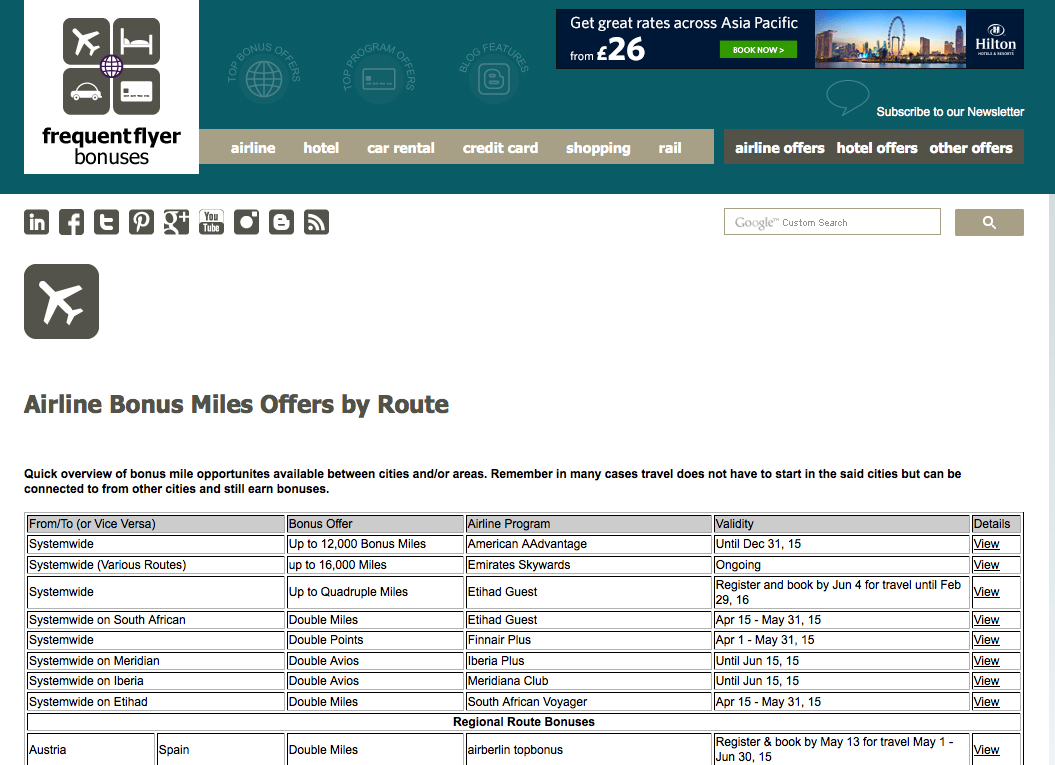Click the 'Validity' column header
This screenshot has height=765, width=1055.
[842, 523]
